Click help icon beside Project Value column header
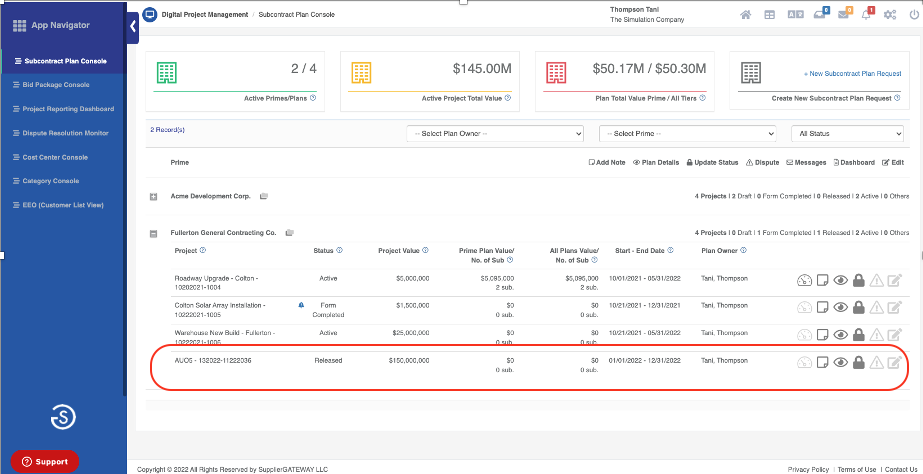923x474 pixels. pos(426,250)
